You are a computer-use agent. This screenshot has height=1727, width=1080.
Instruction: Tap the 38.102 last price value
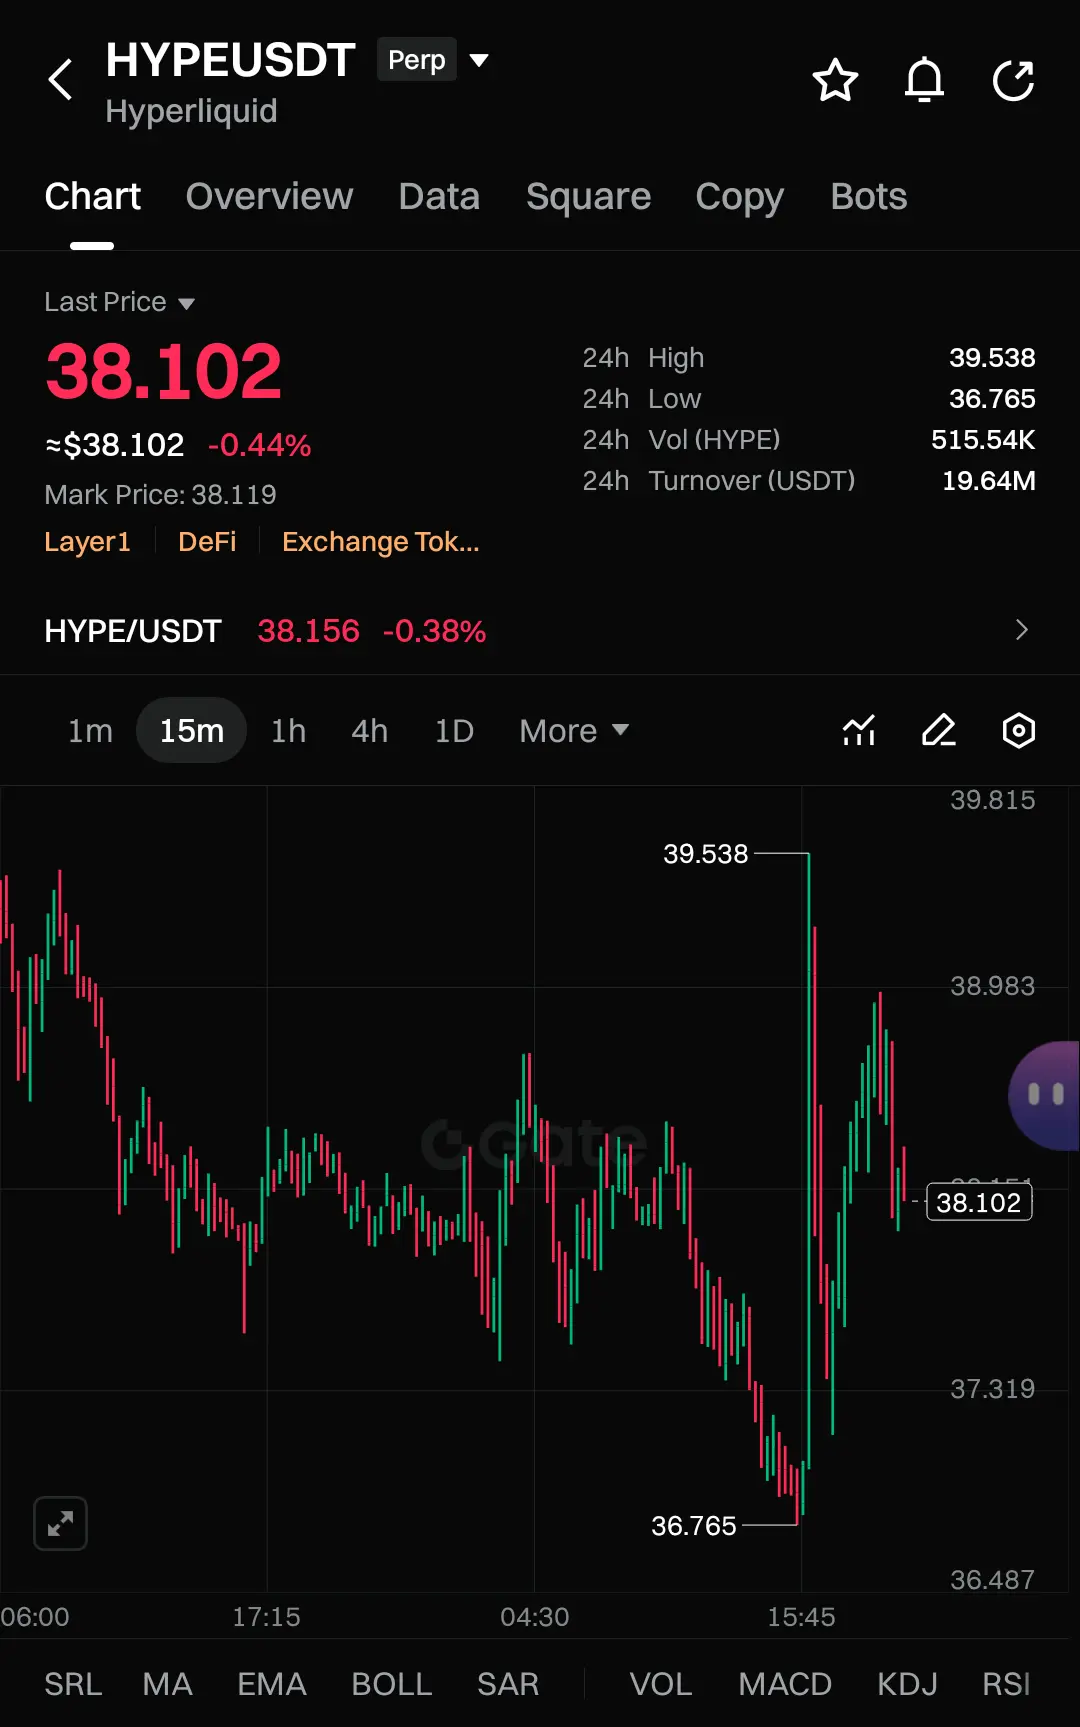[164, 372]
